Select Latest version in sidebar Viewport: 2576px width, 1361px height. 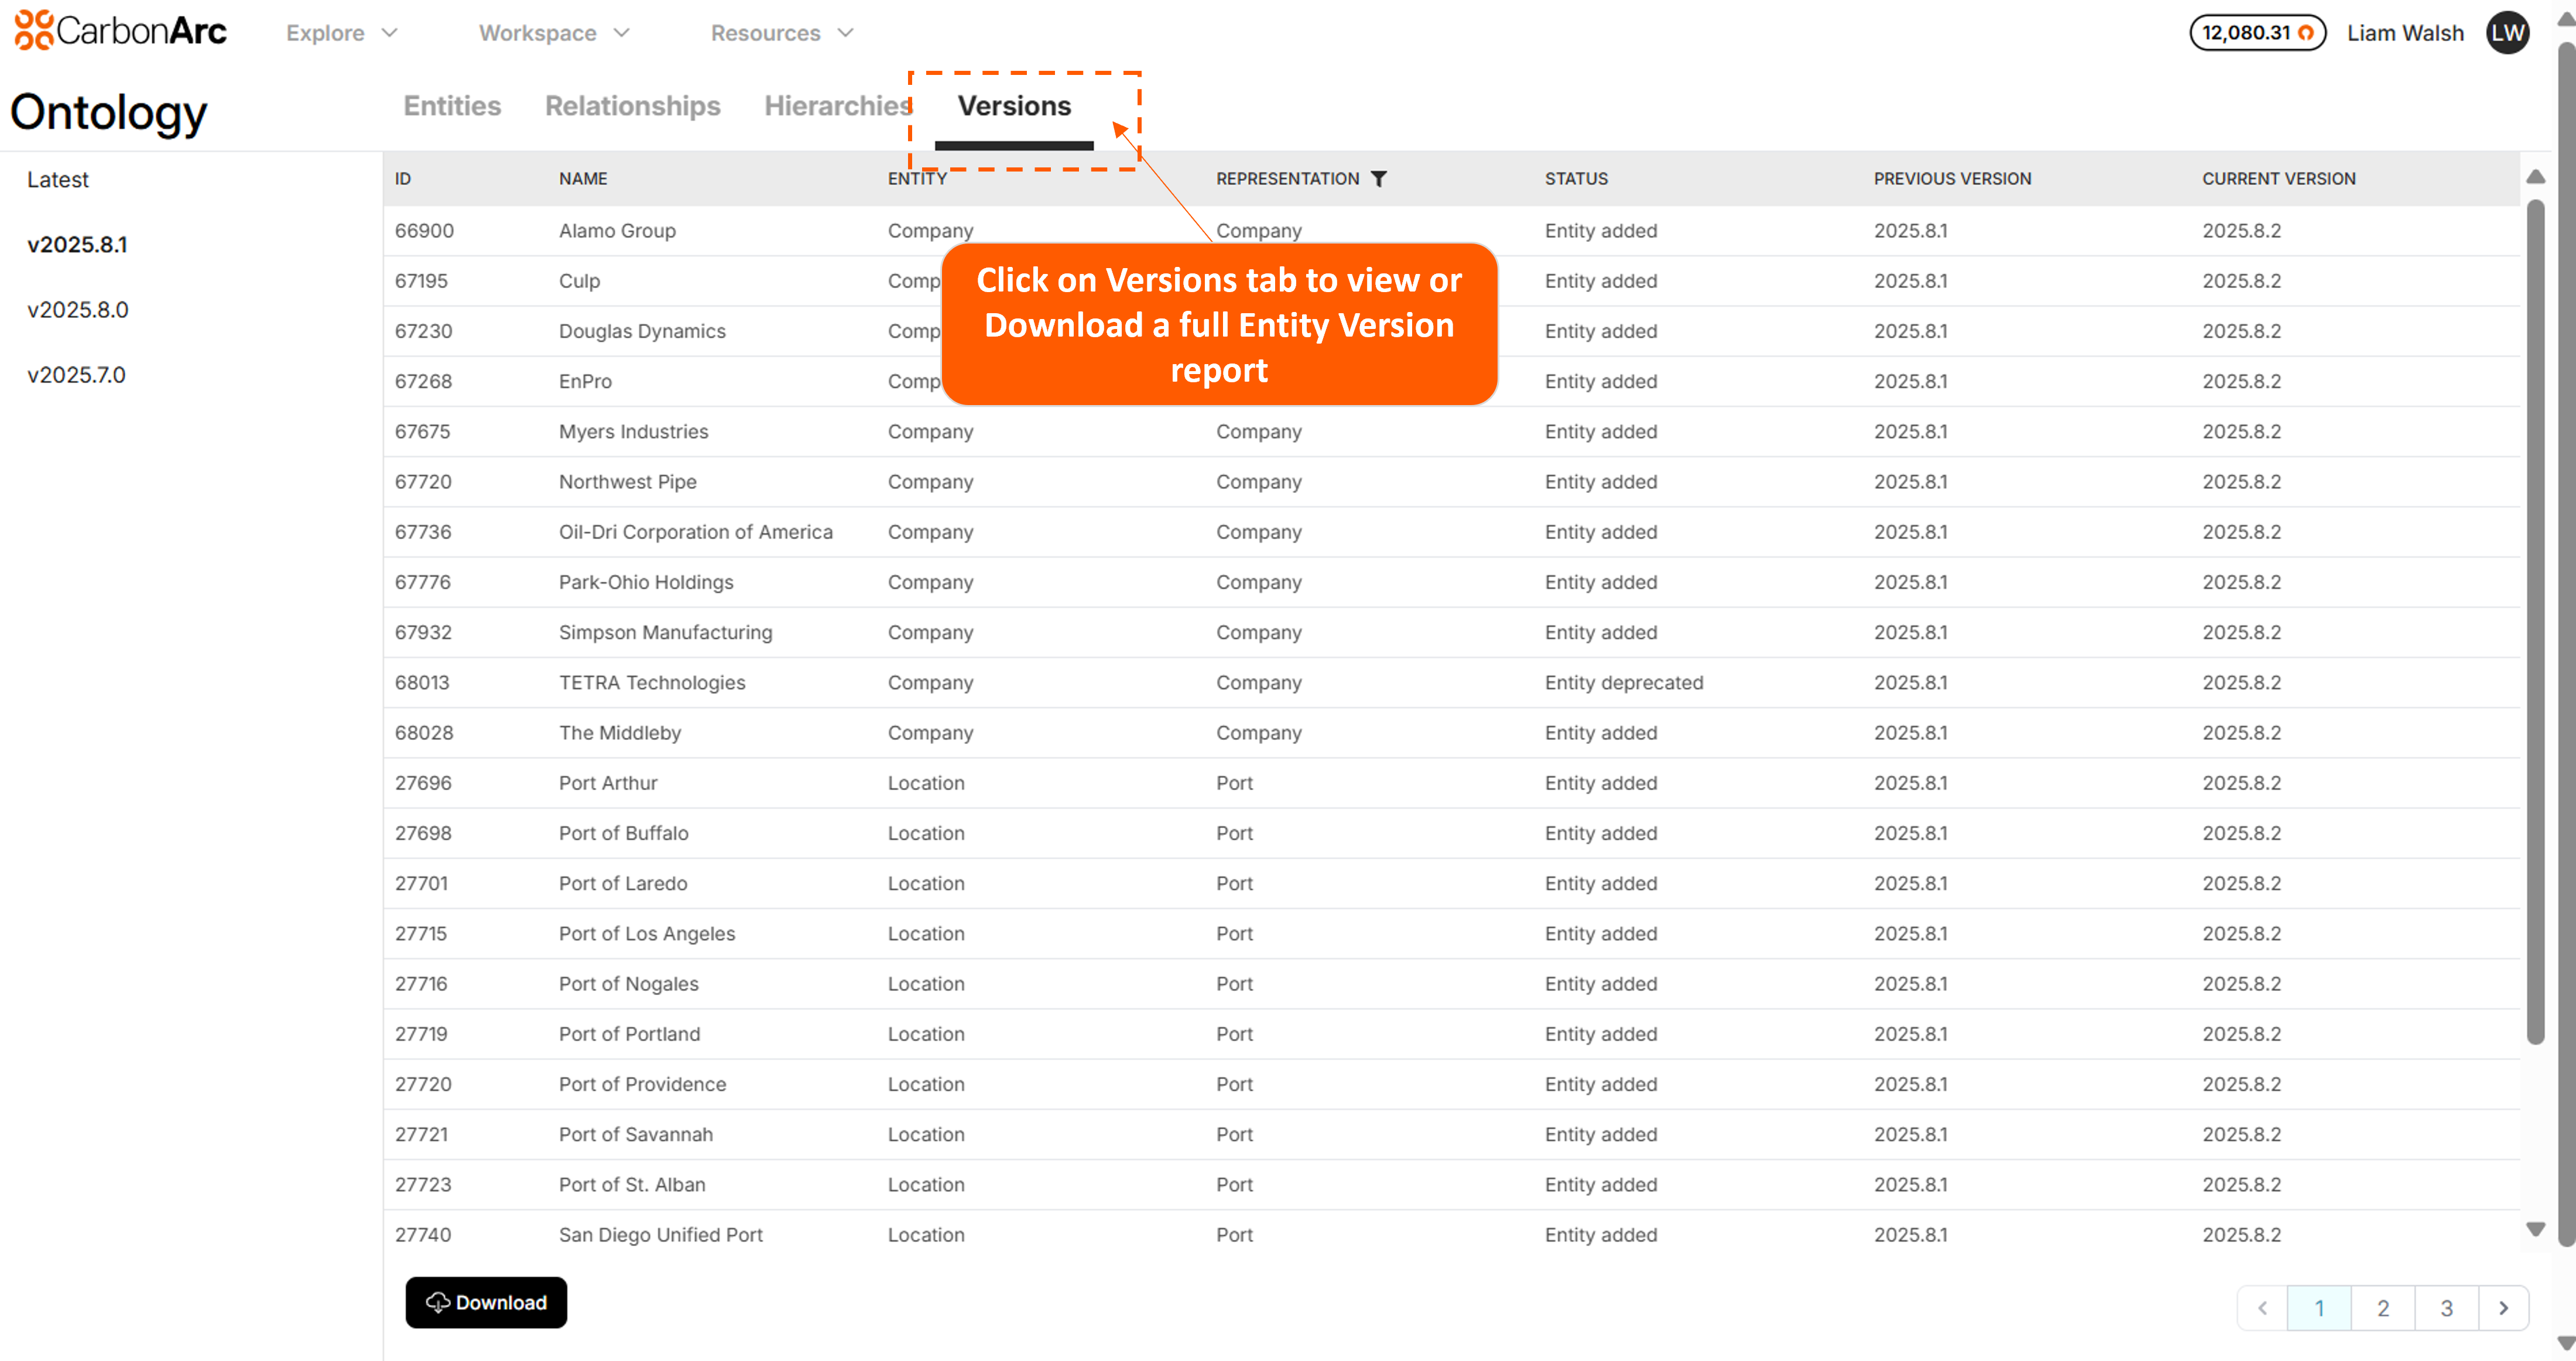point(58,180)
